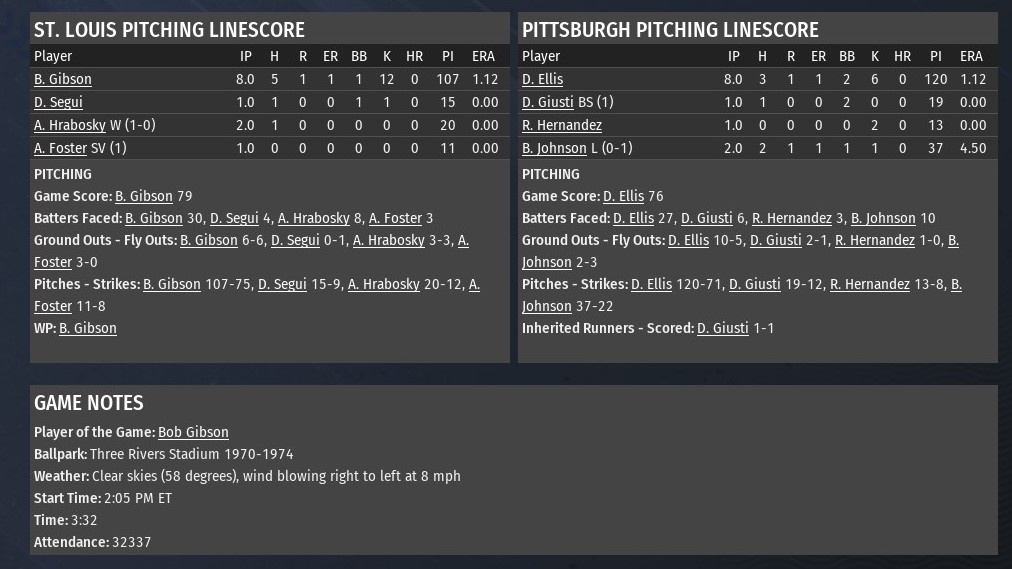Open B. Gibson next to Game Score 79
The width and height of the screenshot is (1012, 569).
click(x=144, y=196)
